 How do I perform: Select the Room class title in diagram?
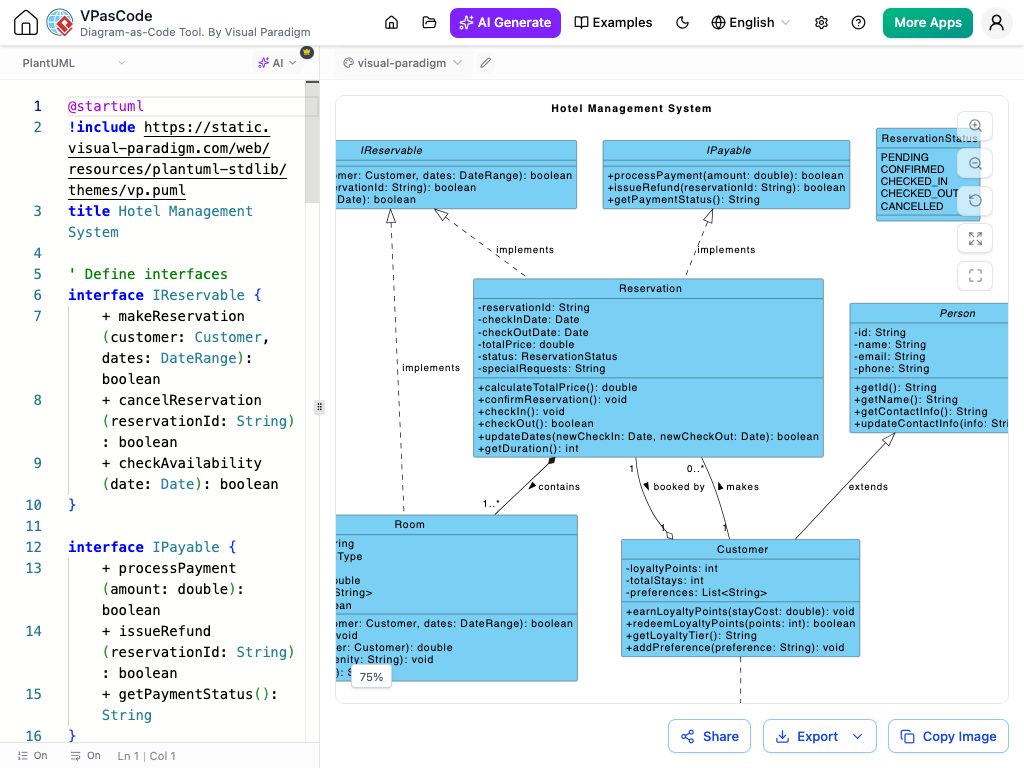pyautogui.click(x=409, y=524)
